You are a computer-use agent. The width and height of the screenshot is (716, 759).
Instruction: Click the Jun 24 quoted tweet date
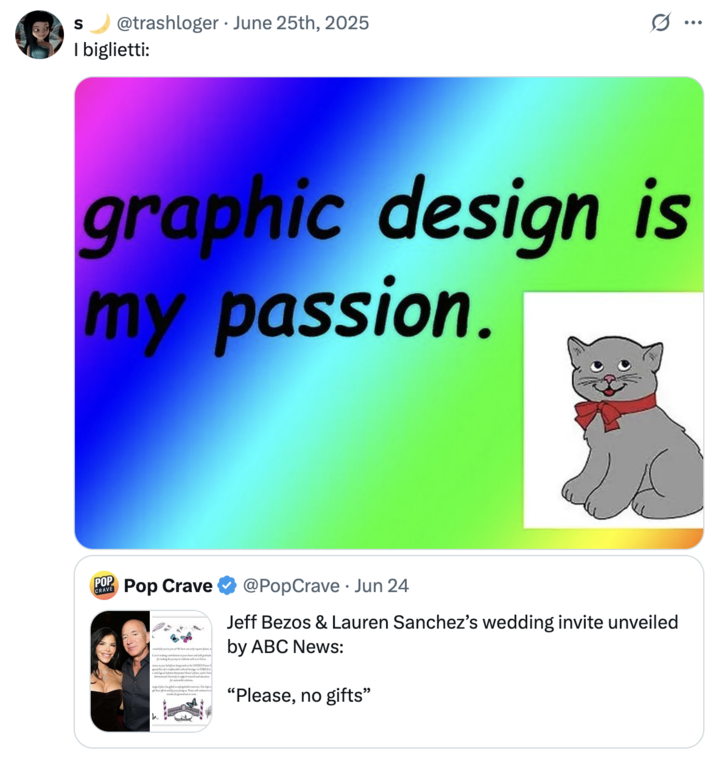coord(381,586)
